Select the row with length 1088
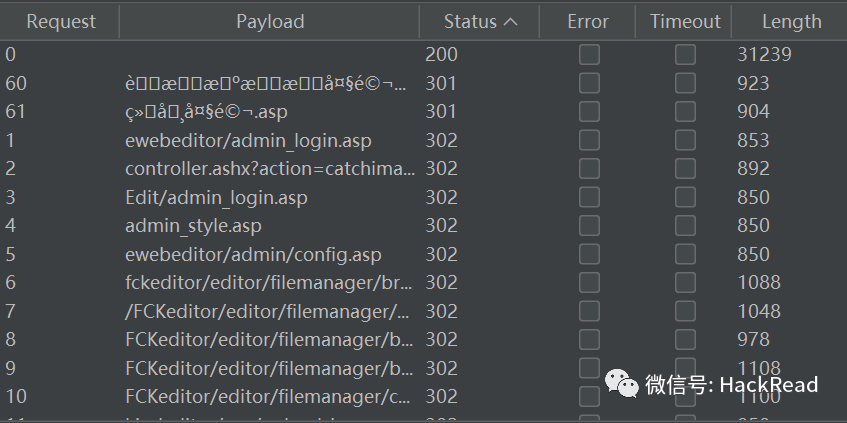The width and height of the screenshot is (847, 423). point(424,283)
